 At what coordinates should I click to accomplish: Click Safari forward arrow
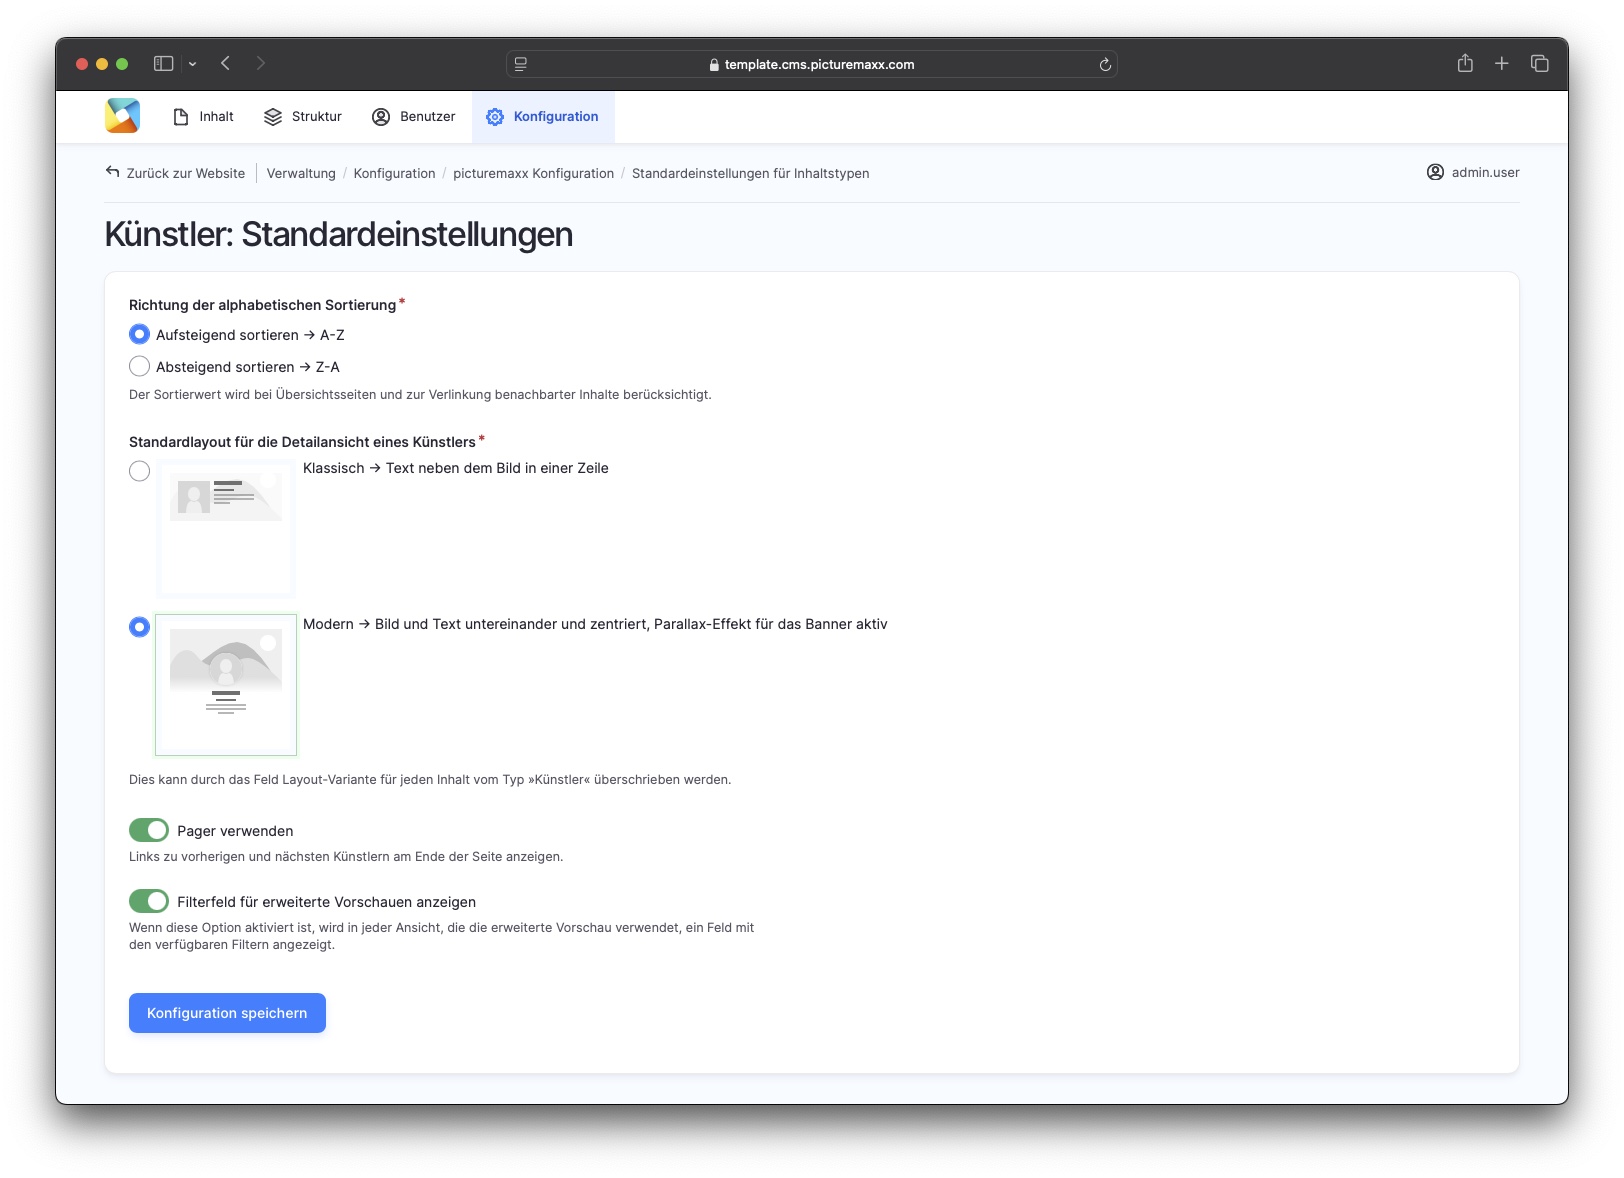click(261, 64)
